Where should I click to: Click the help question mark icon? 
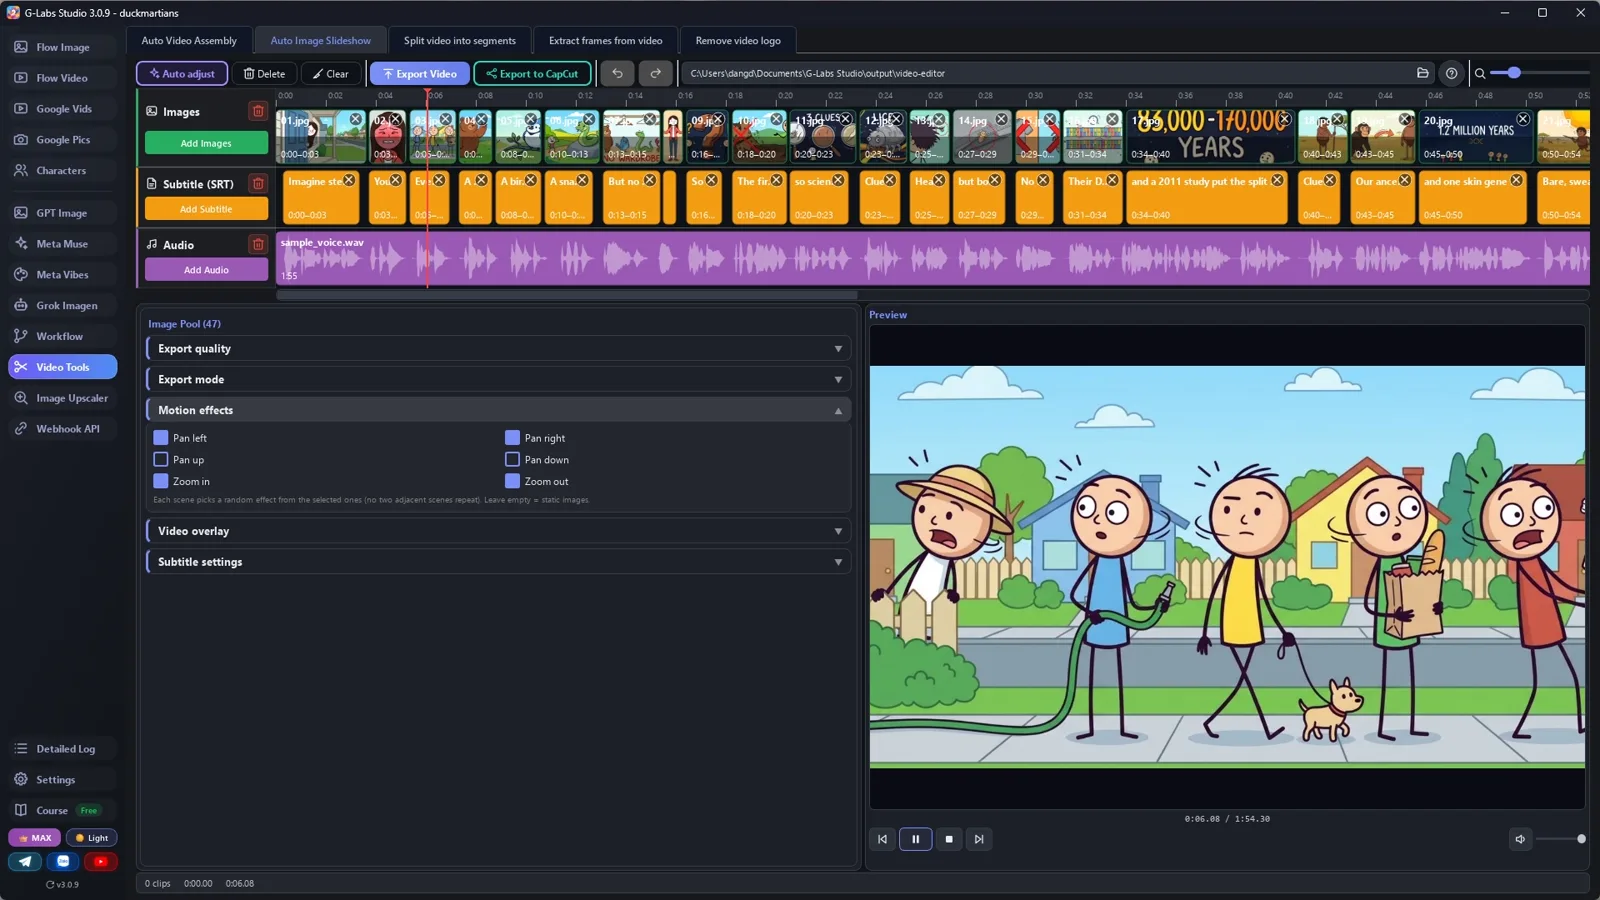1451,73
